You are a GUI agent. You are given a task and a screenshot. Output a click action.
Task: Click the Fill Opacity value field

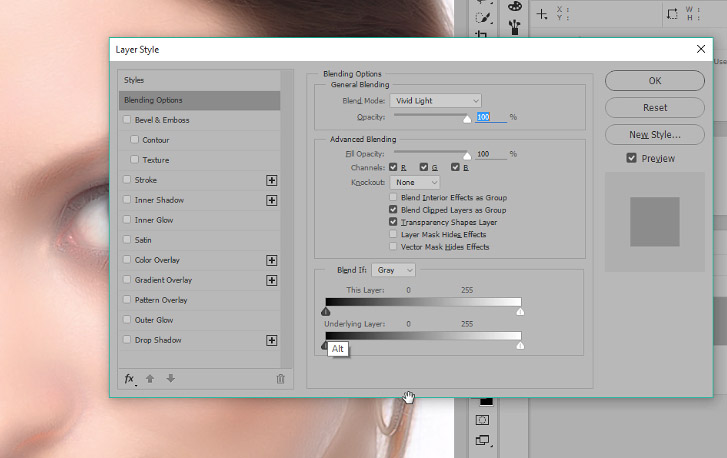tap(491, 154)
